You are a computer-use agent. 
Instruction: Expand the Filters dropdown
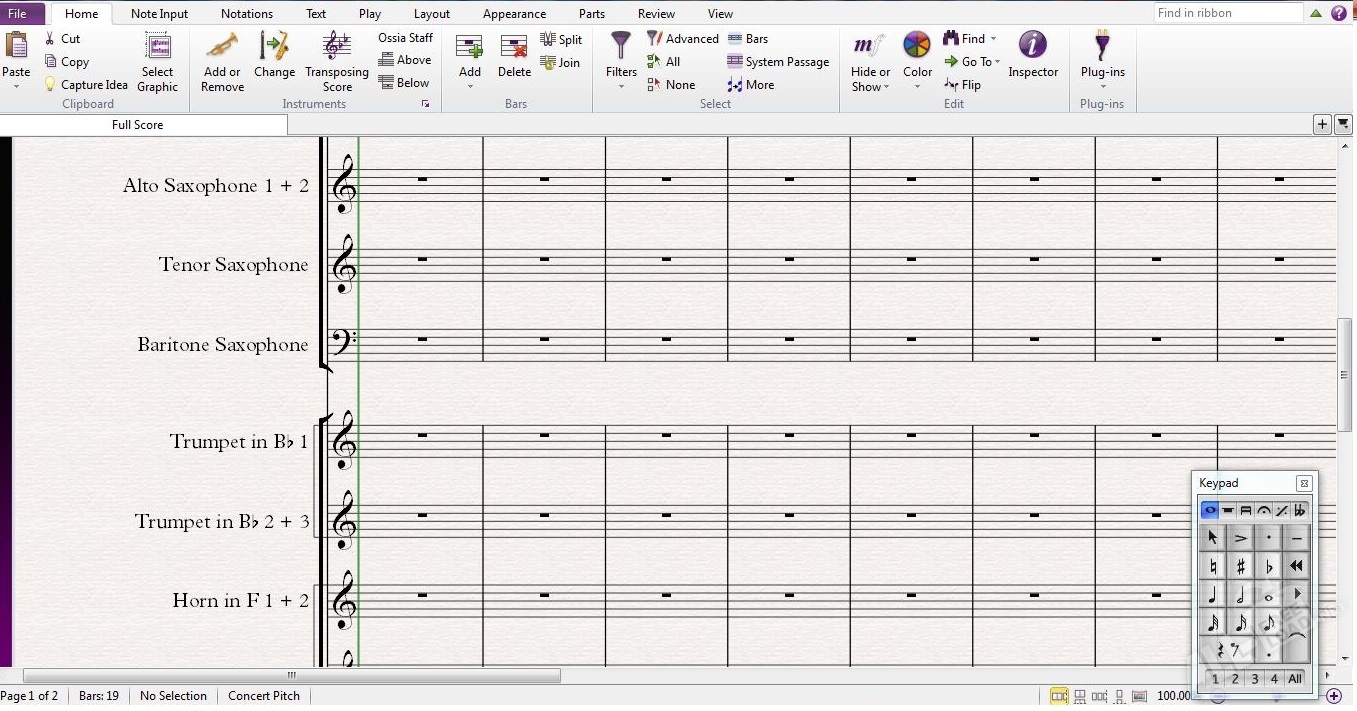click(621, 87)
